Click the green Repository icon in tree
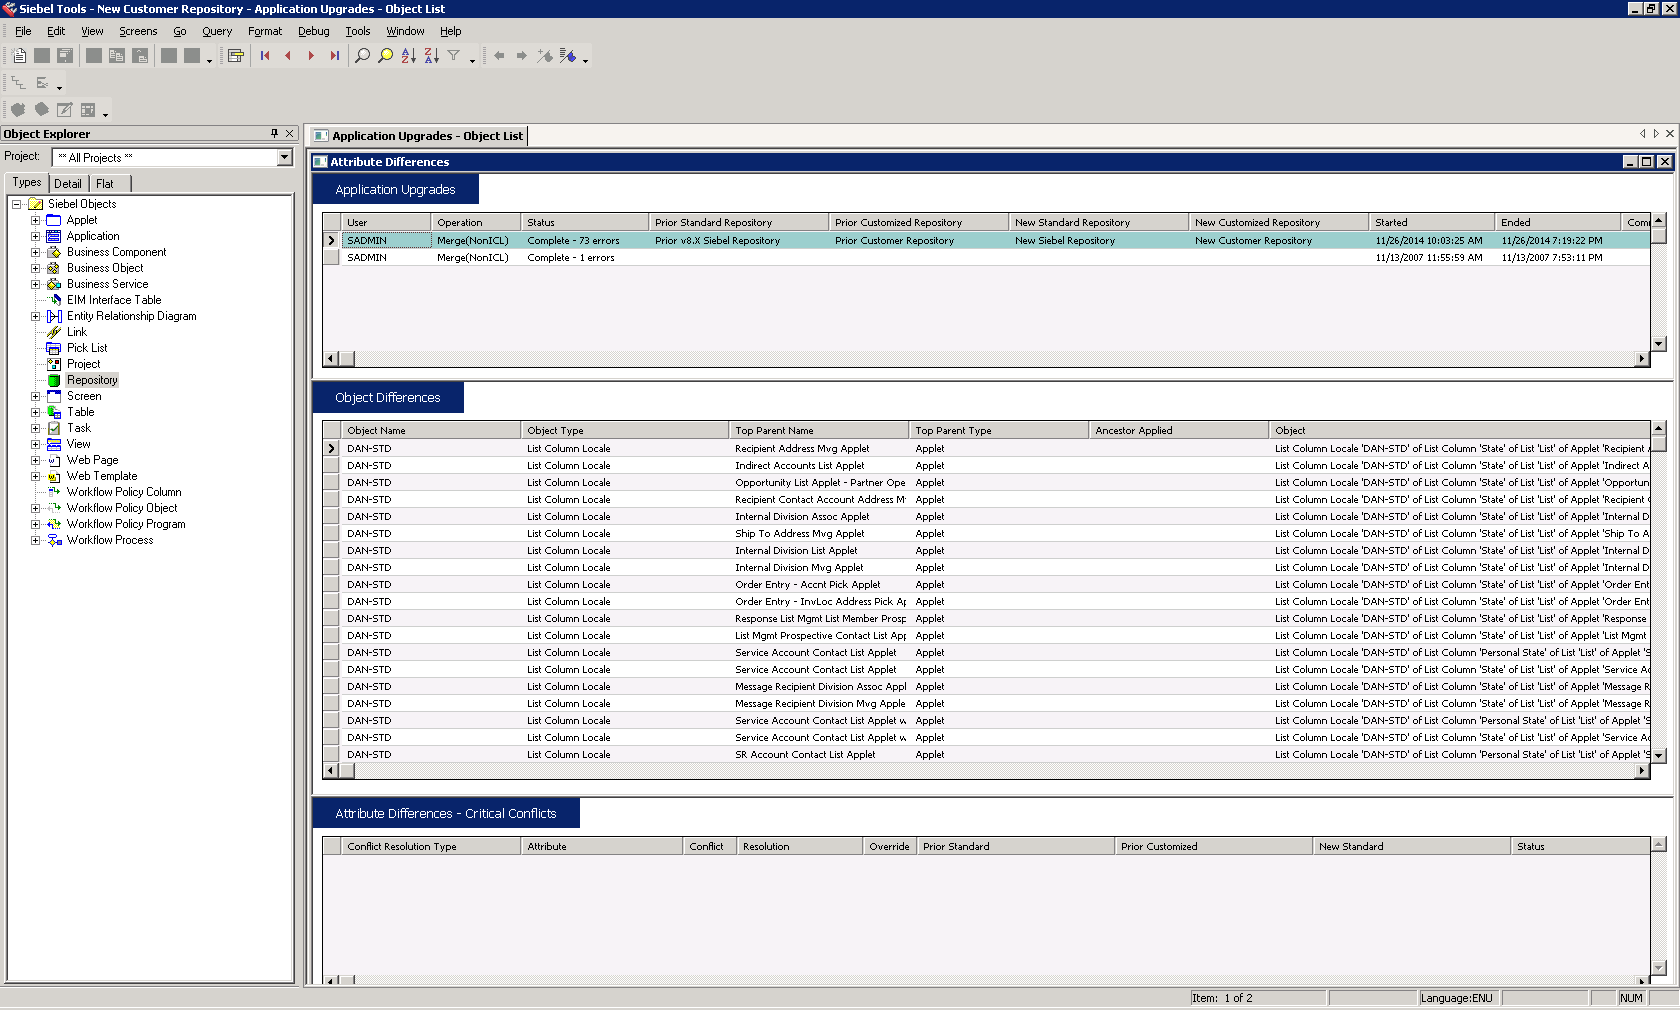The height and width of the screenshot is (1010, 1680). click(54, 380)
